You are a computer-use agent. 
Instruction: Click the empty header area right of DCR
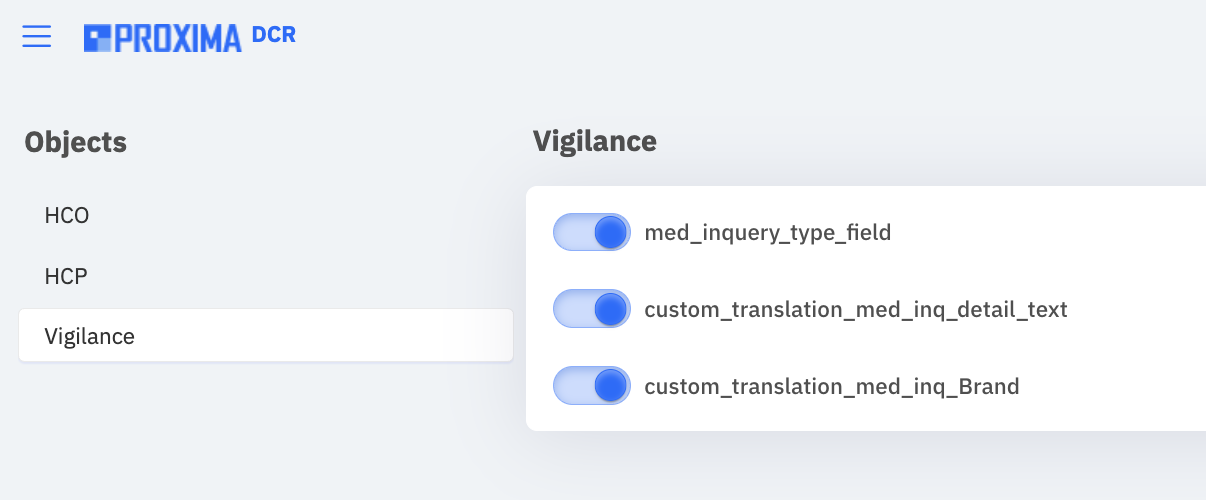pyautogui.click(x=750, y=38)
